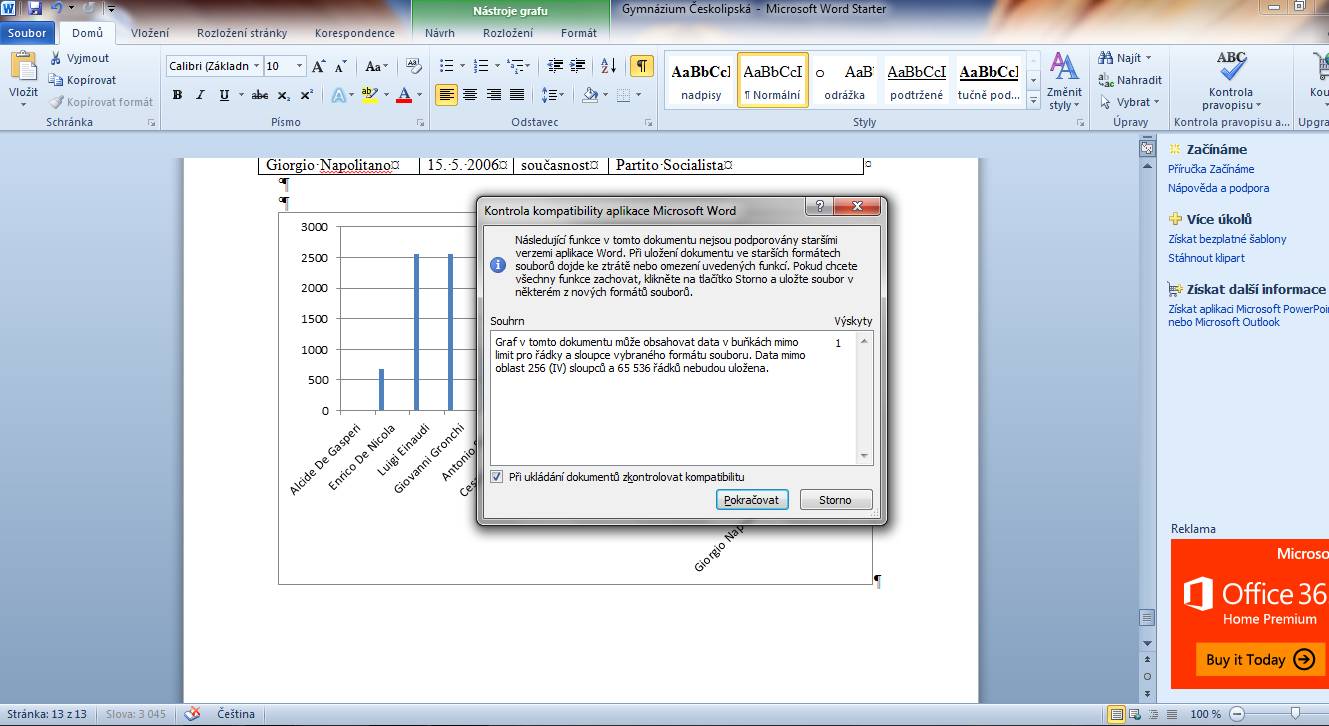Screen dimensions: 1329x726
Task: Apply the nadpisy style
Action: 701,80
